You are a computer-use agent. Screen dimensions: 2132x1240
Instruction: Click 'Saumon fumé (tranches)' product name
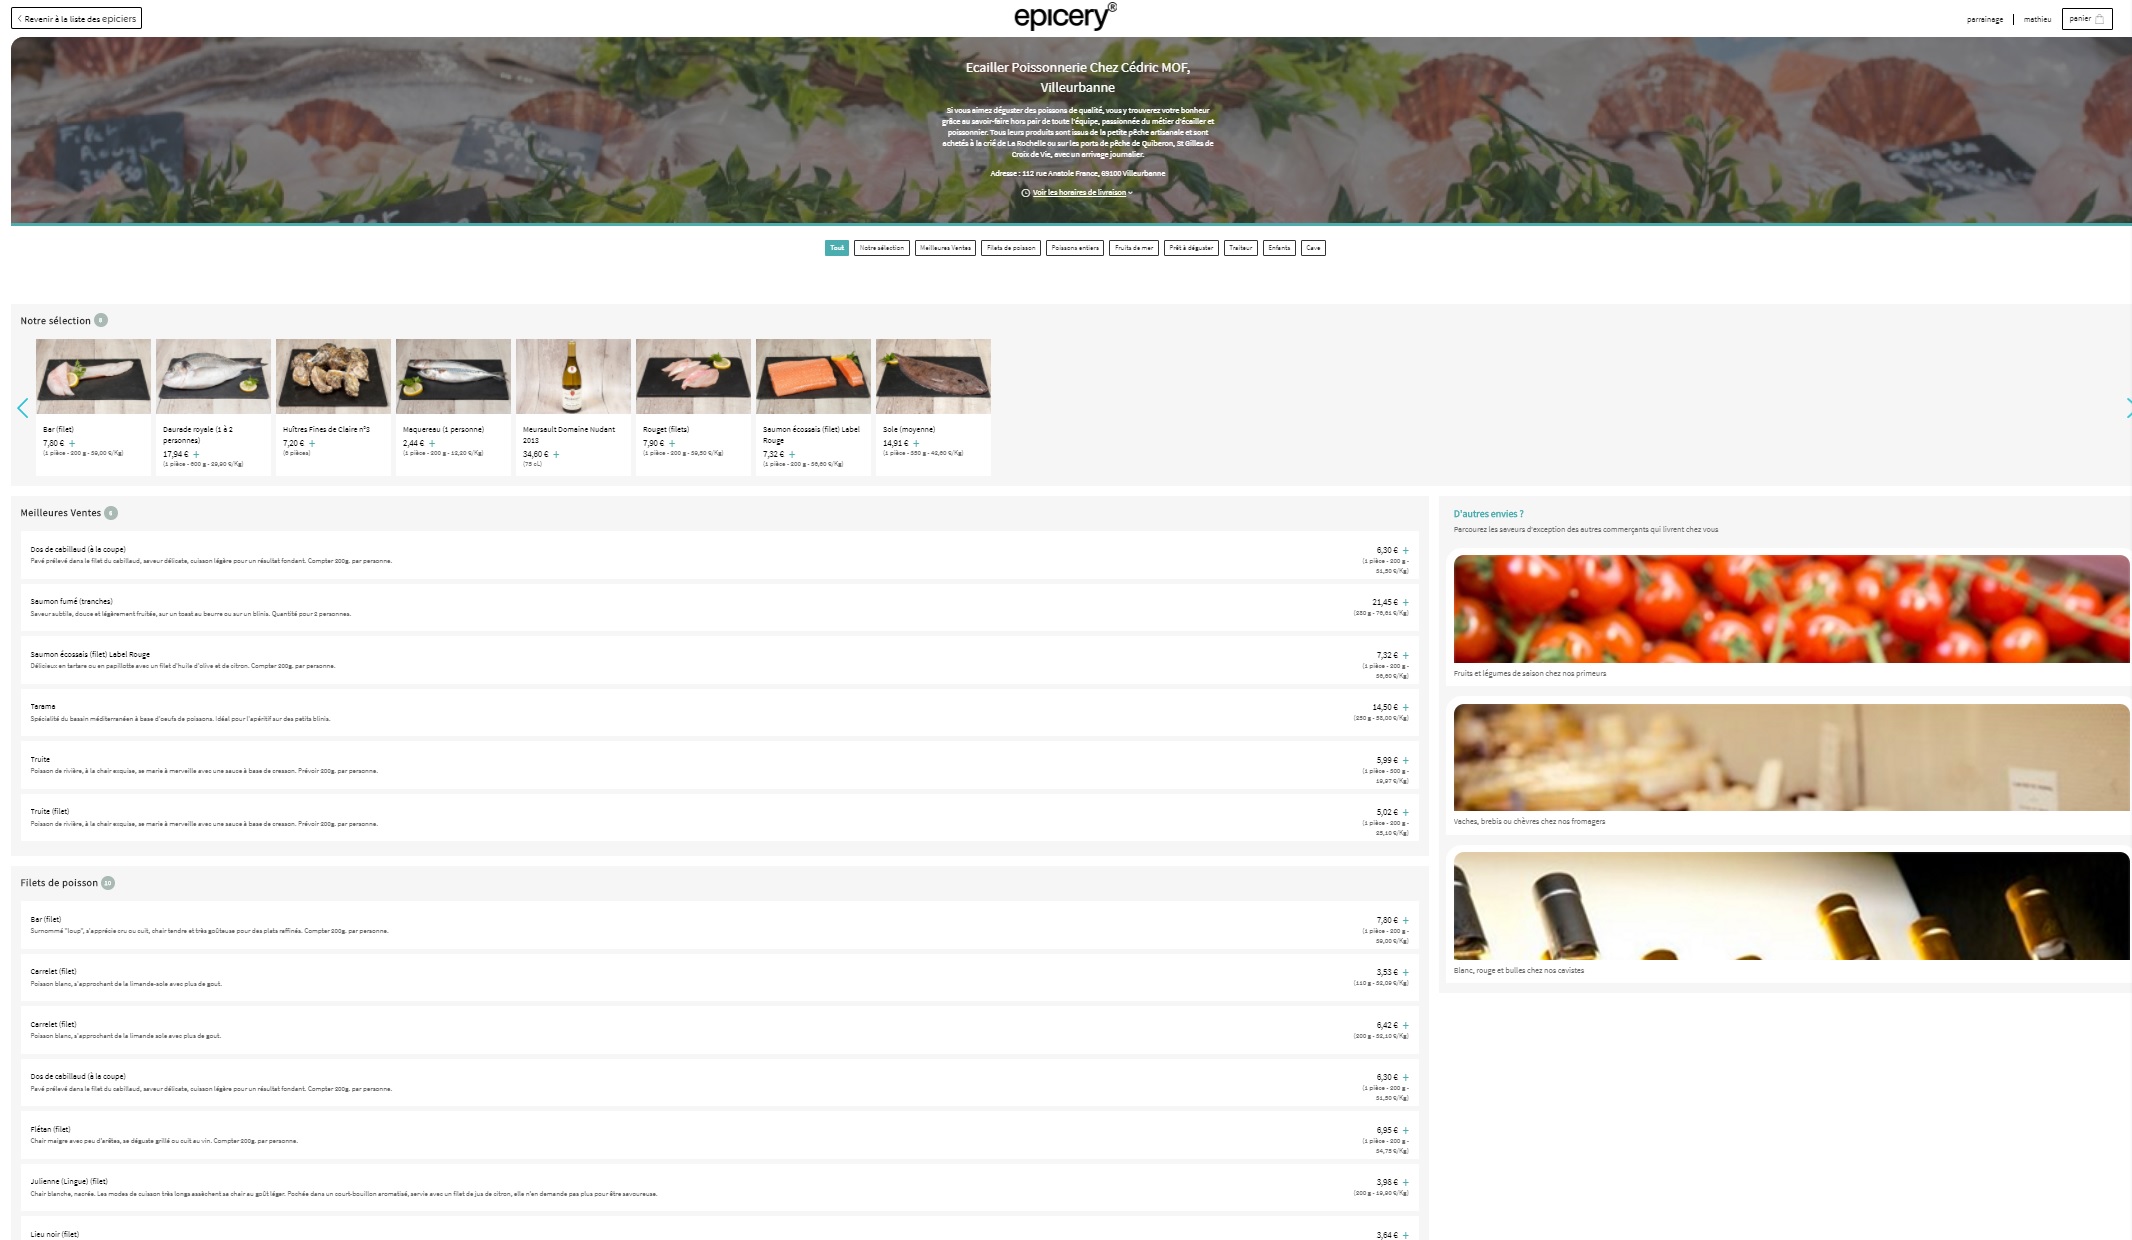[x=71, y=602]
